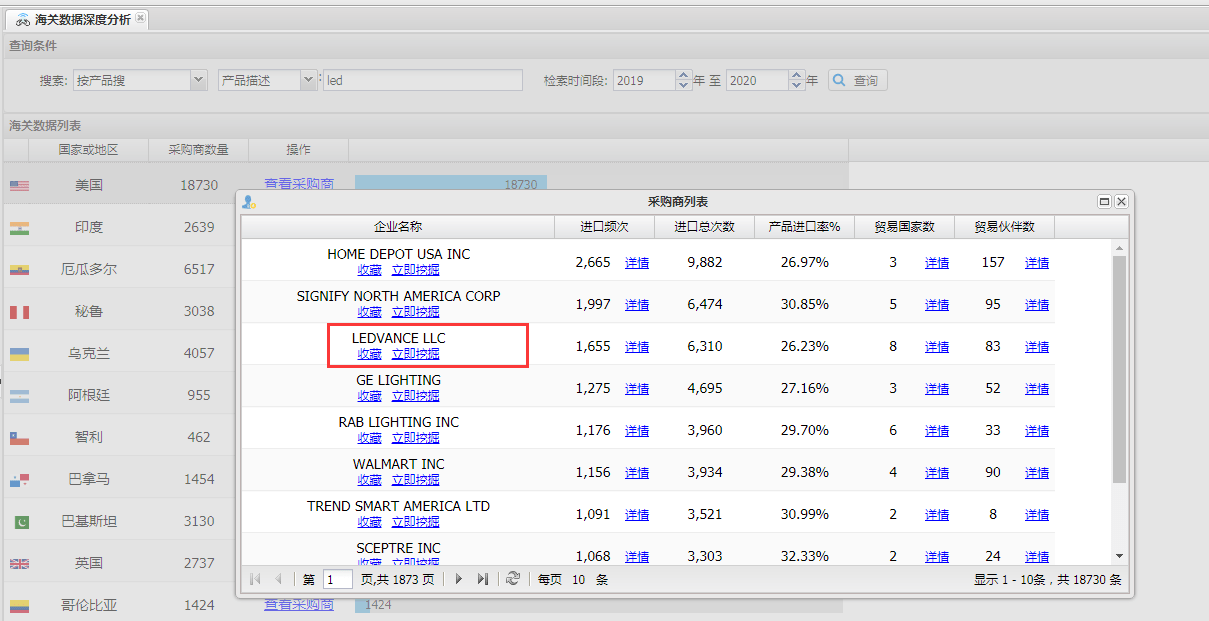
Task: Sort by the 进口频次 column header
Action: point(604,227)
